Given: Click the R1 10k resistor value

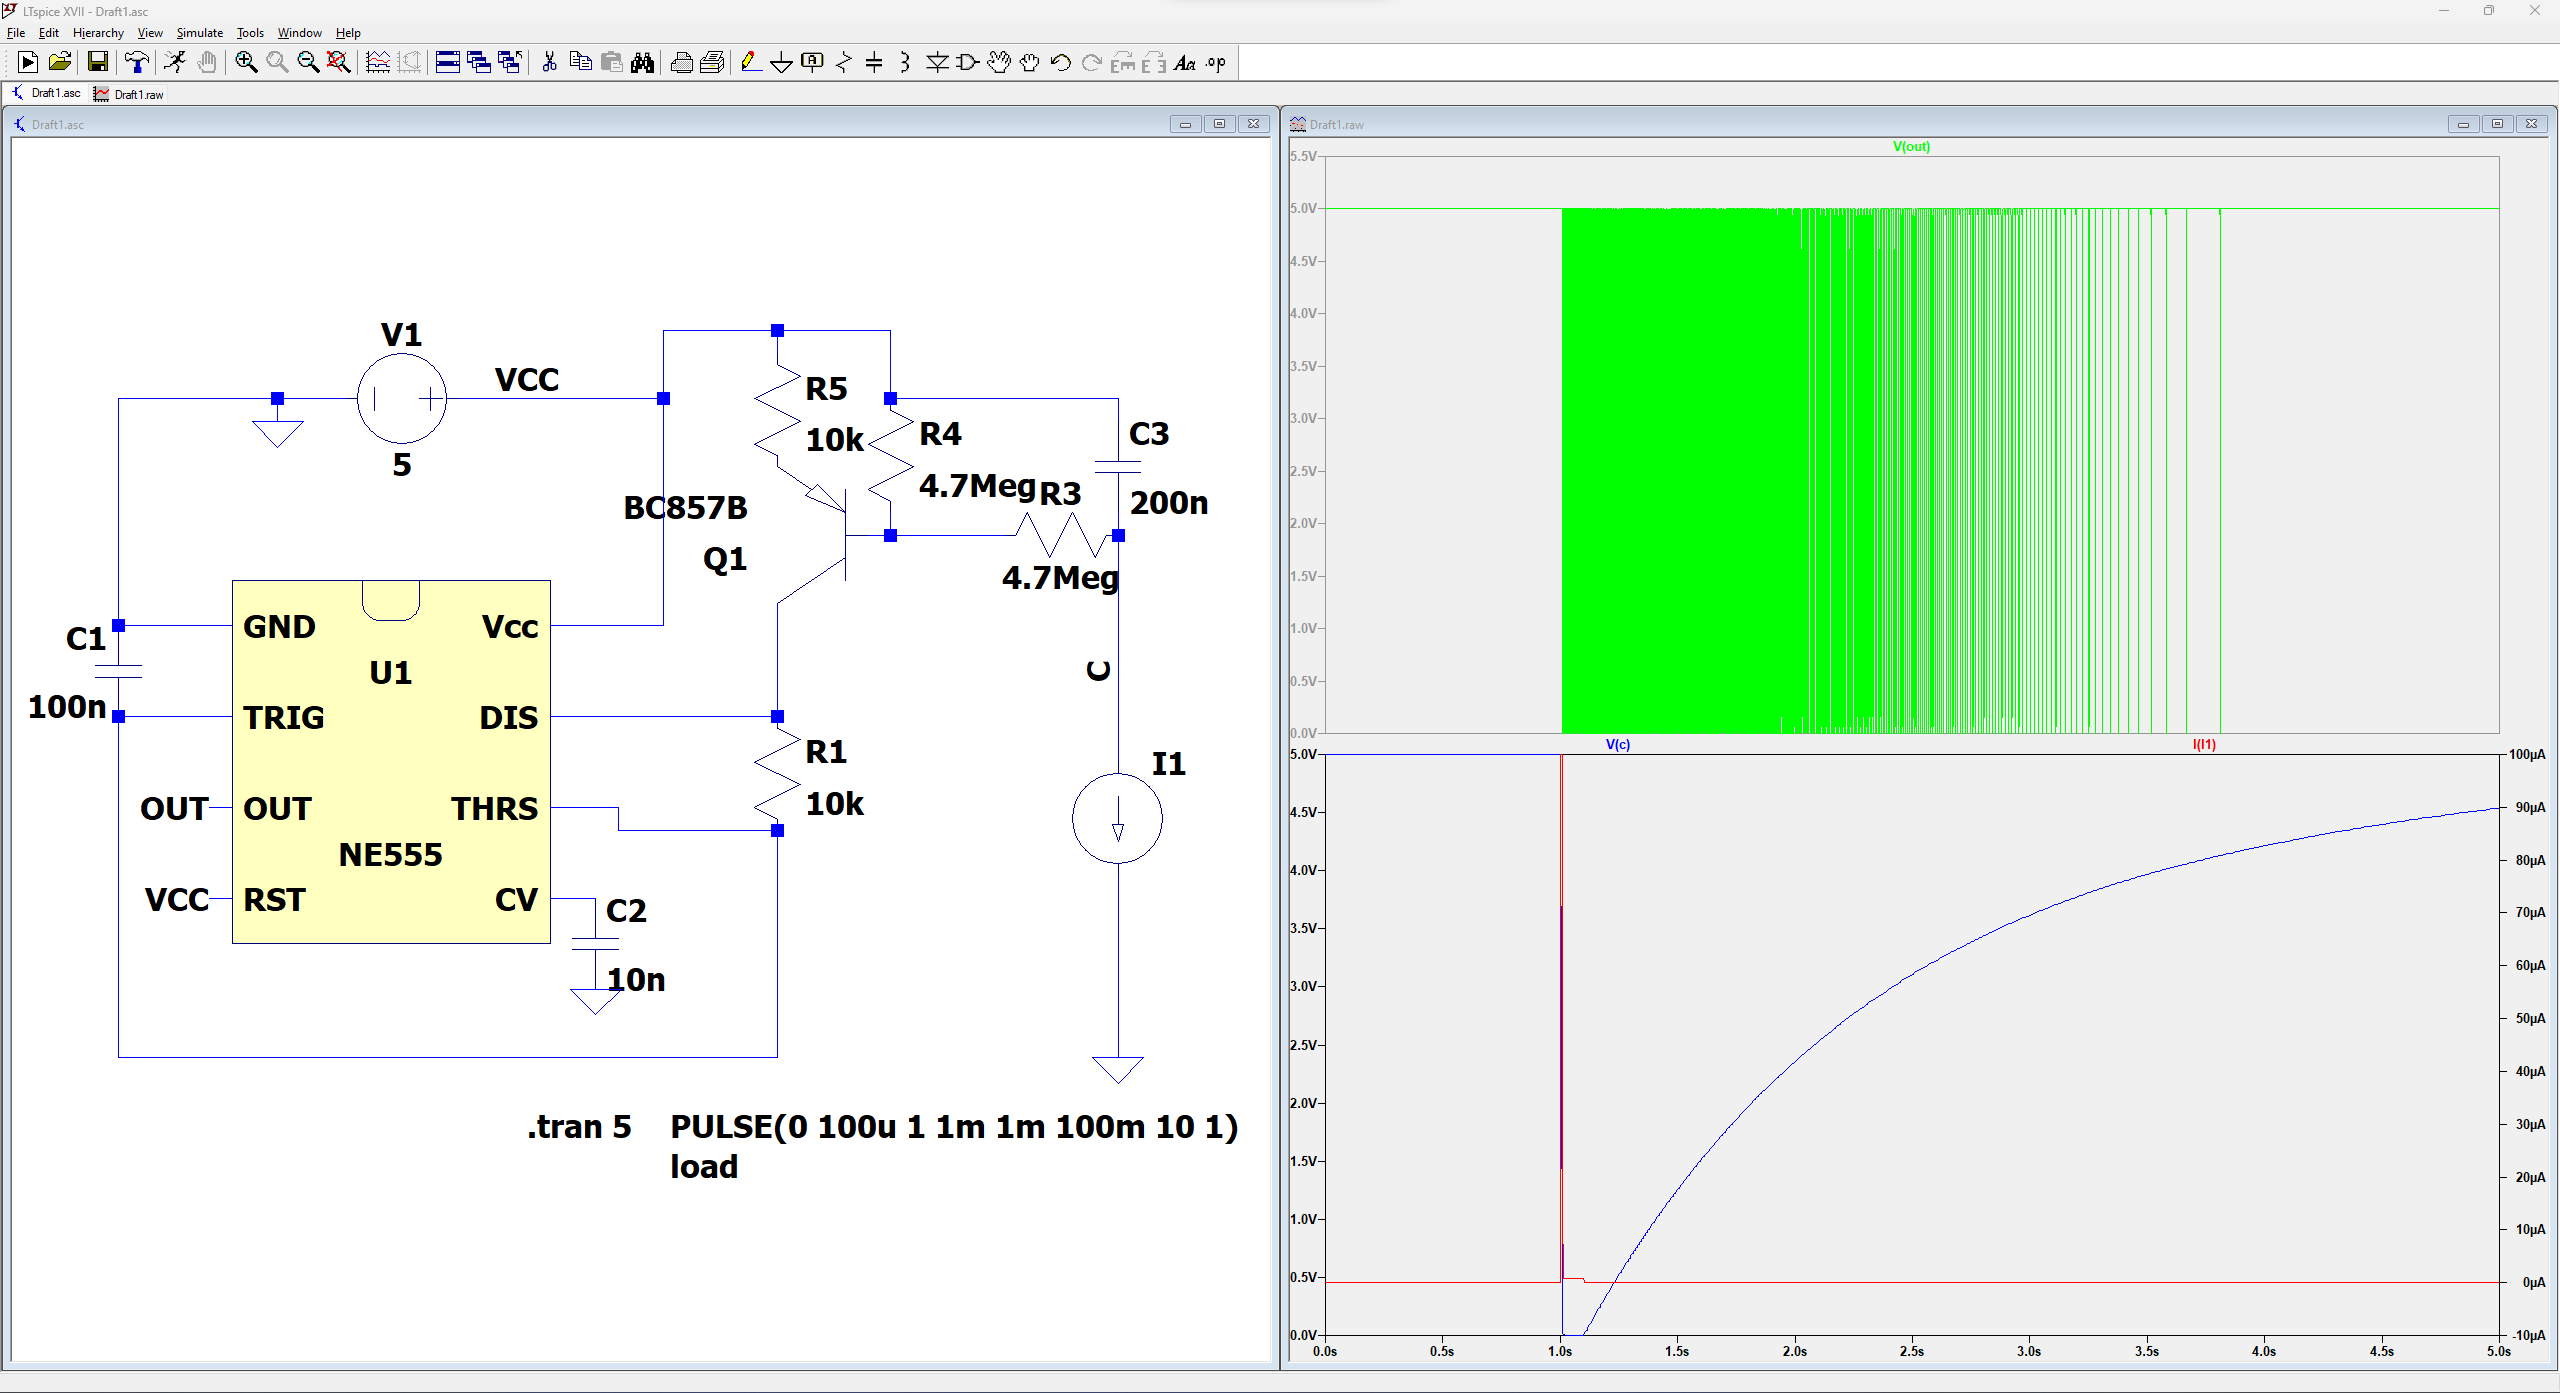Looking at the screenshot, I should (835, 804).
